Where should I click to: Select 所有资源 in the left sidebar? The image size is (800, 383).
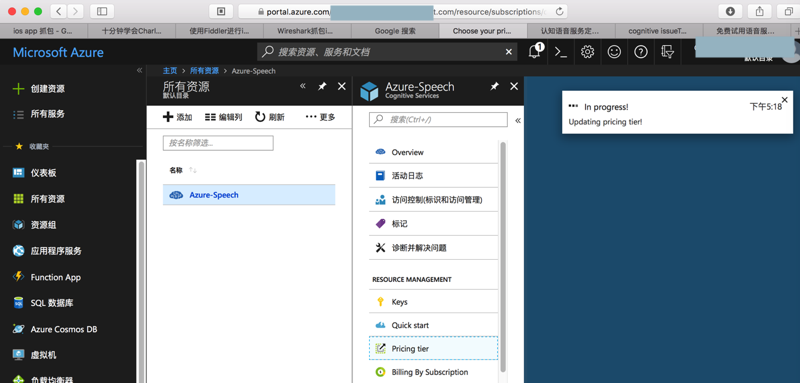(39, 199)
